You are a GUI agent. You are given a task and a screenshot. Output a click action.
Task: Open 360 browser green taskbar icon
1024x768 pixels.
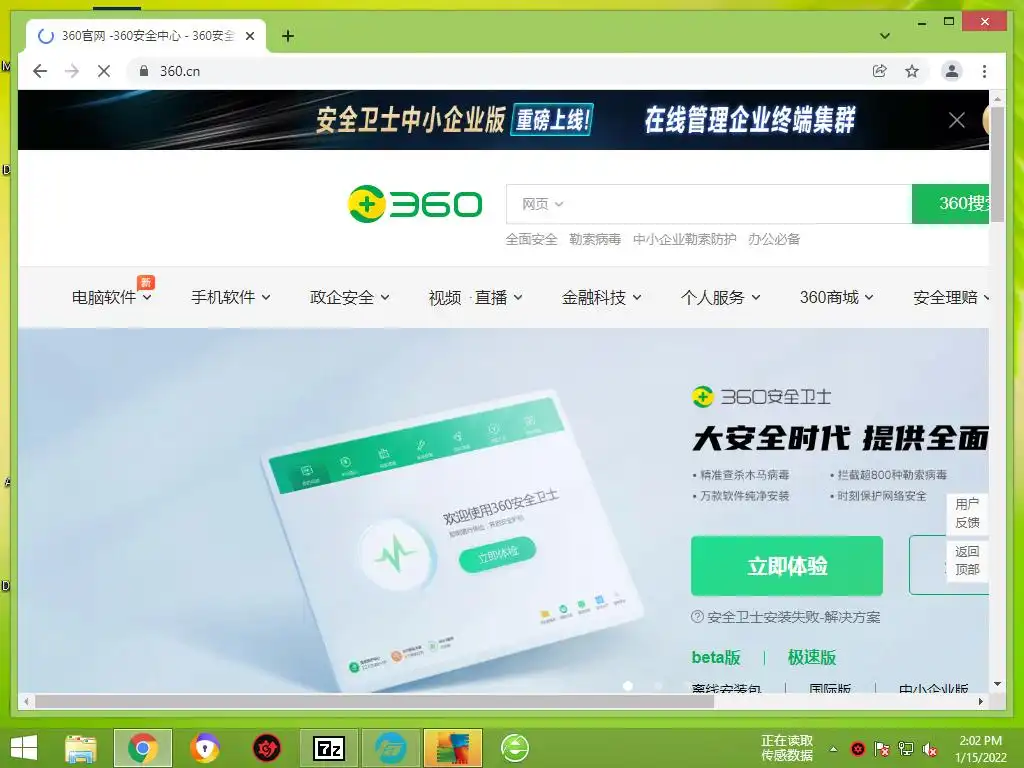coord(515,748)
